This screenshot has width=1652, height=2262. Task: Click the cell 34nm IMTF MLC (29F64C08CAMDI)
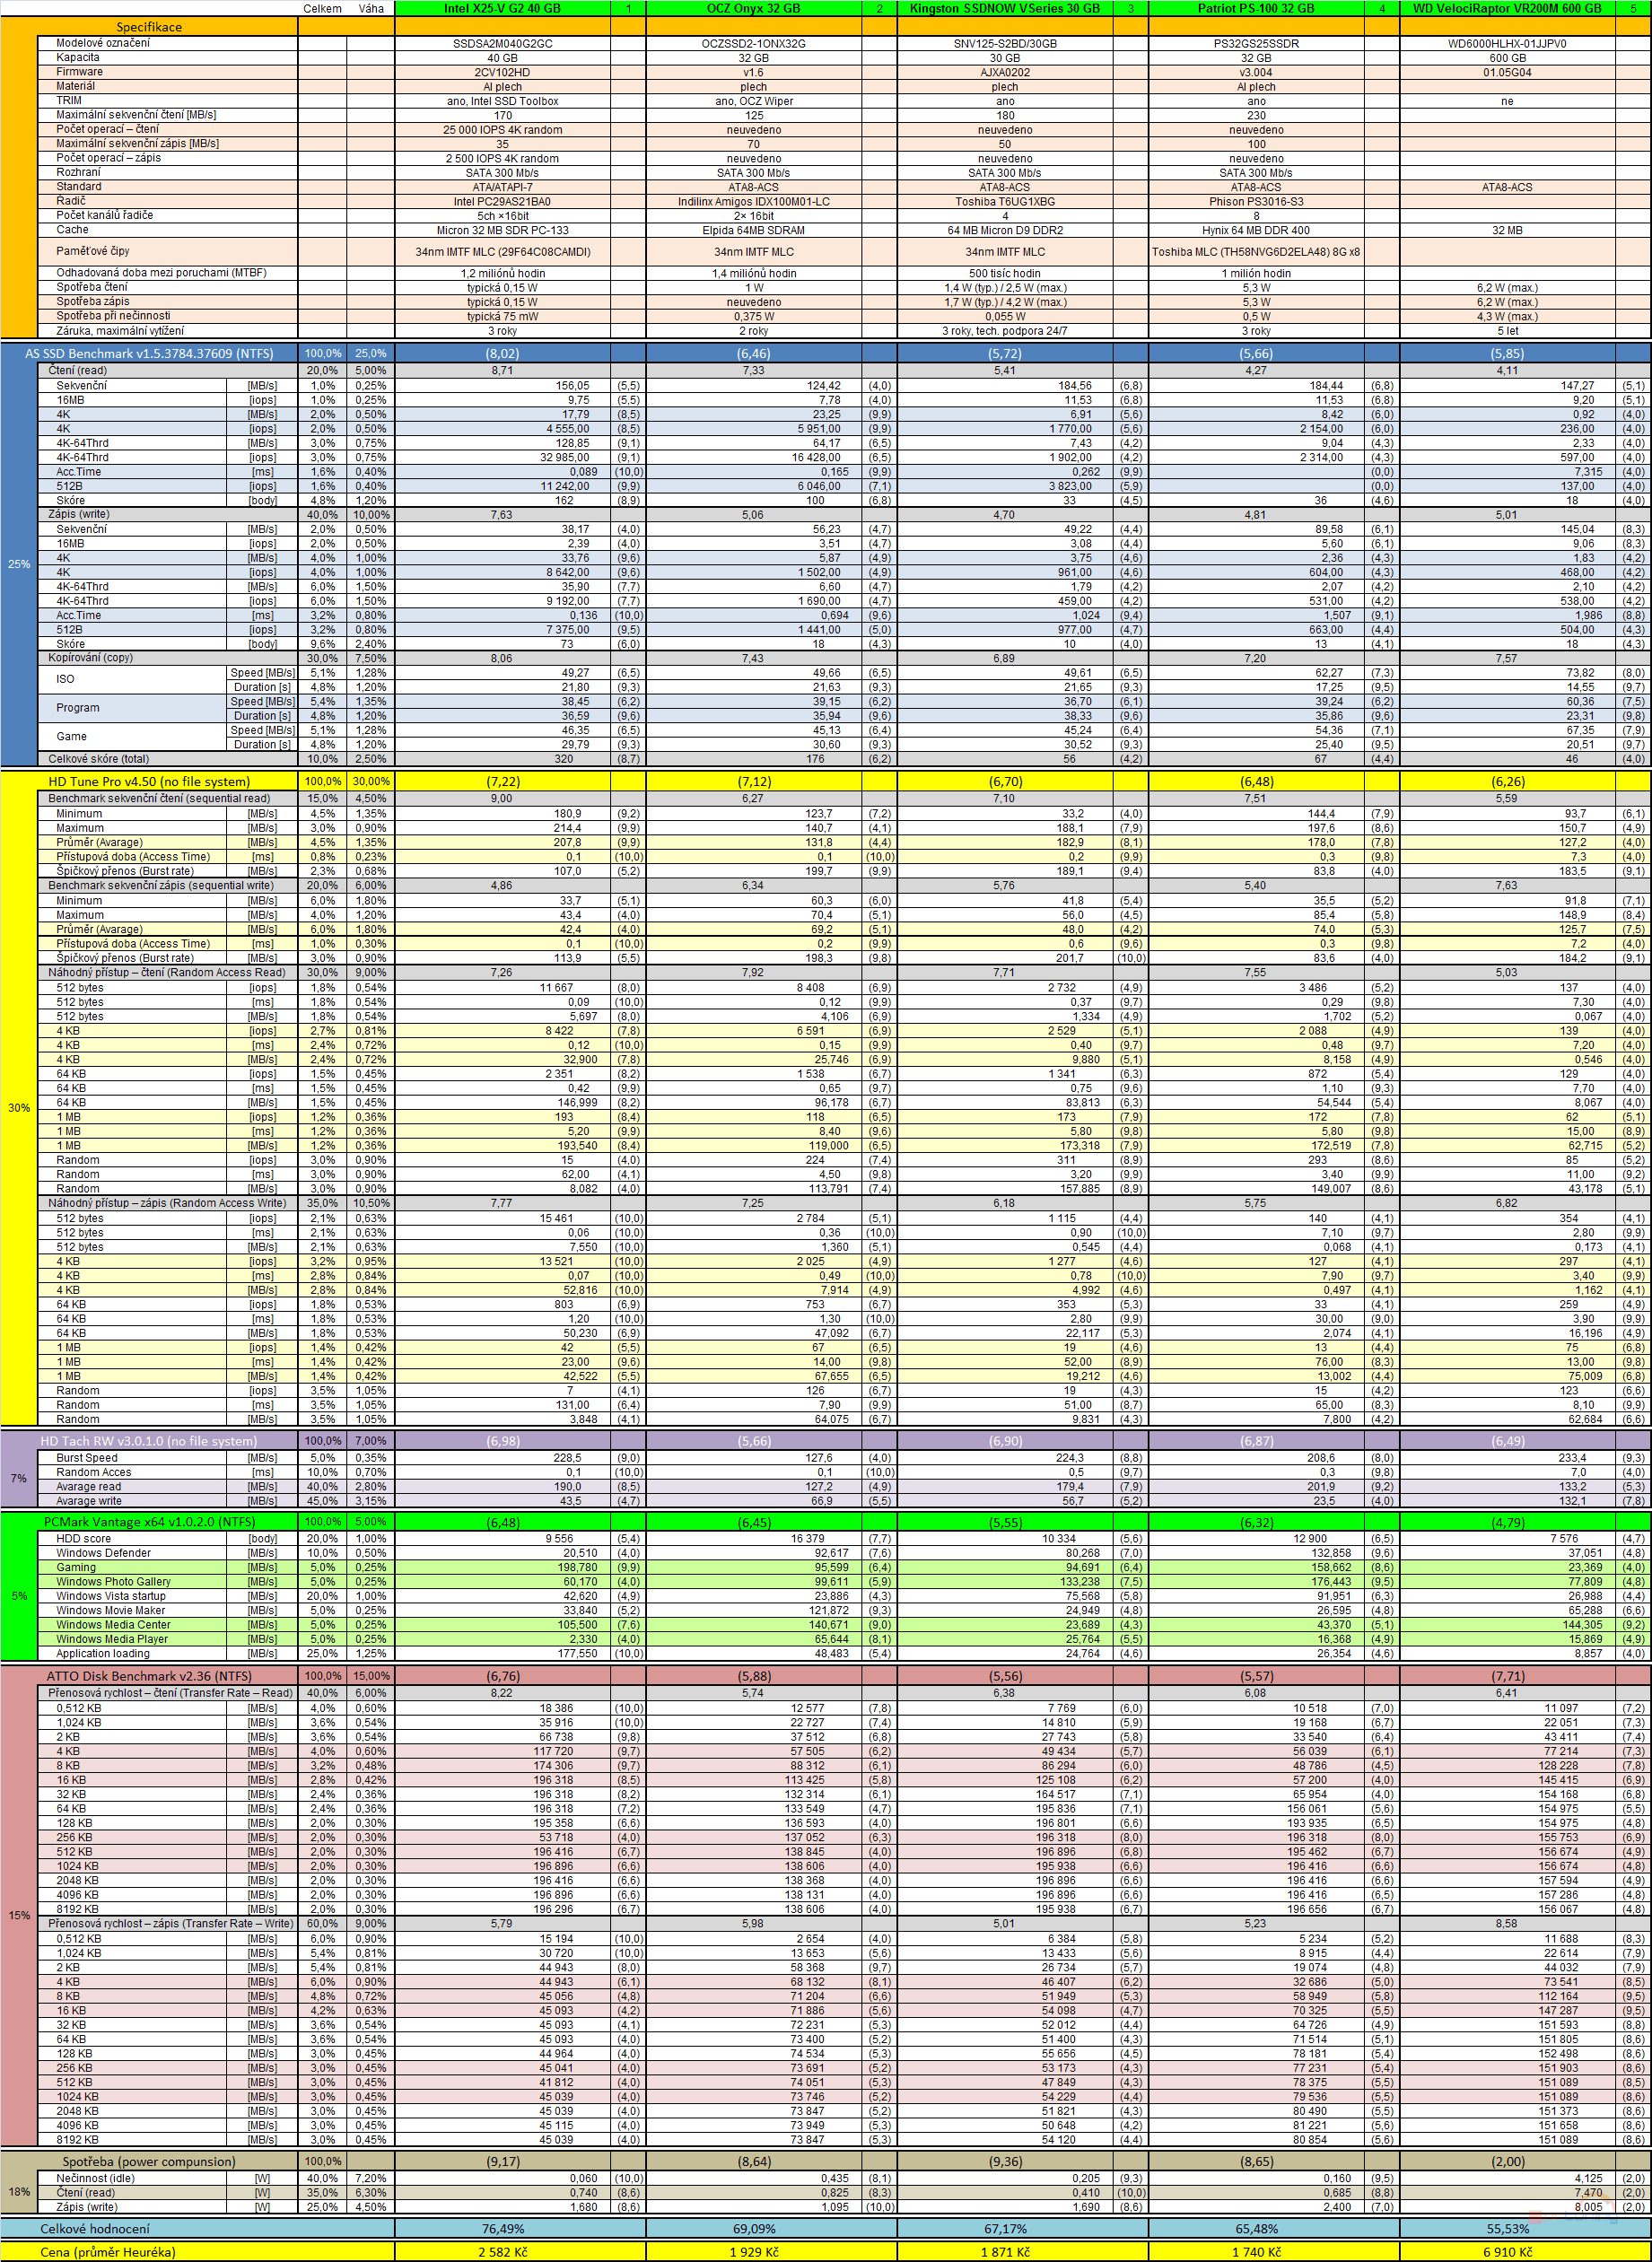tap(502, 252)
